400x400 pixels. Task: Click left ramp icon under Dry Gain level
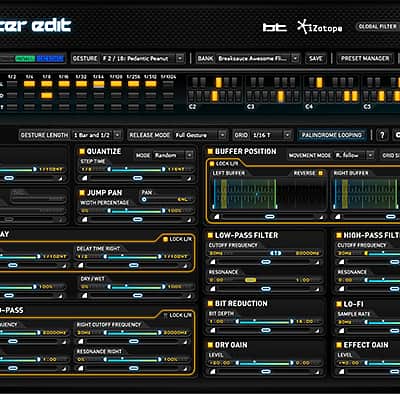pos(213,371)
